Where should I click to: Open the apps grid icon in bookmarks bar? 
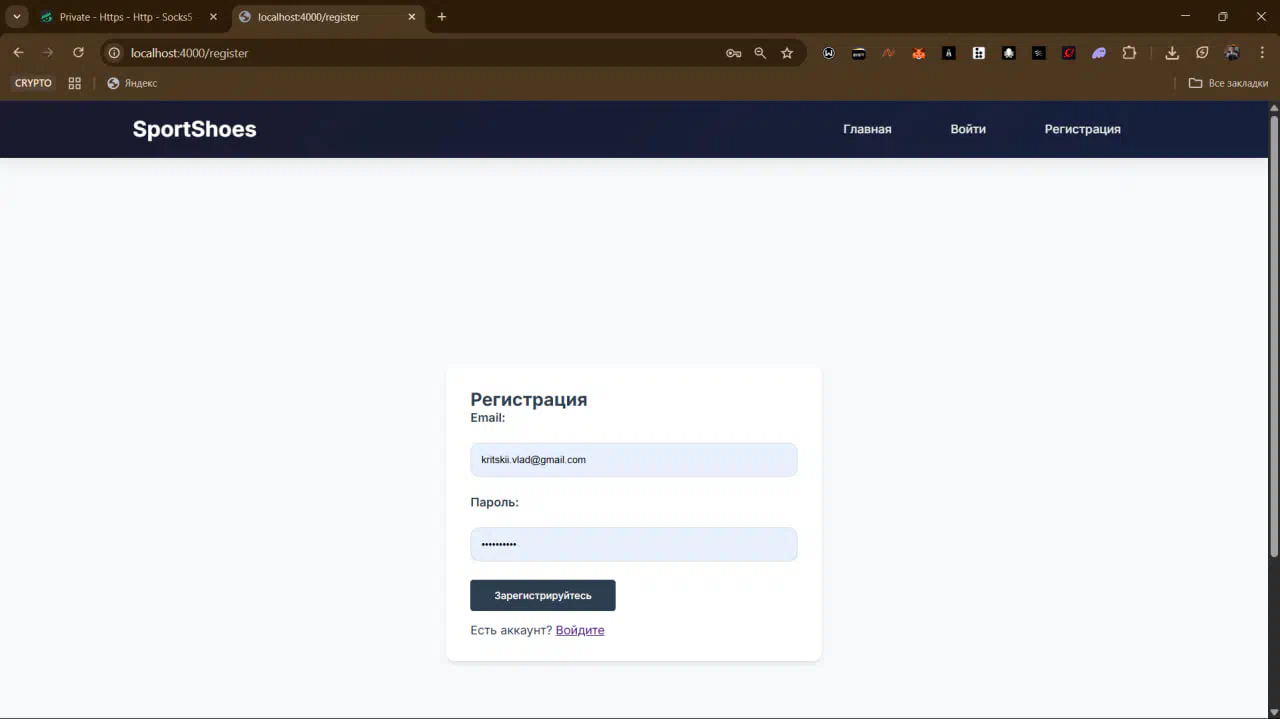[x=74, y=83]
